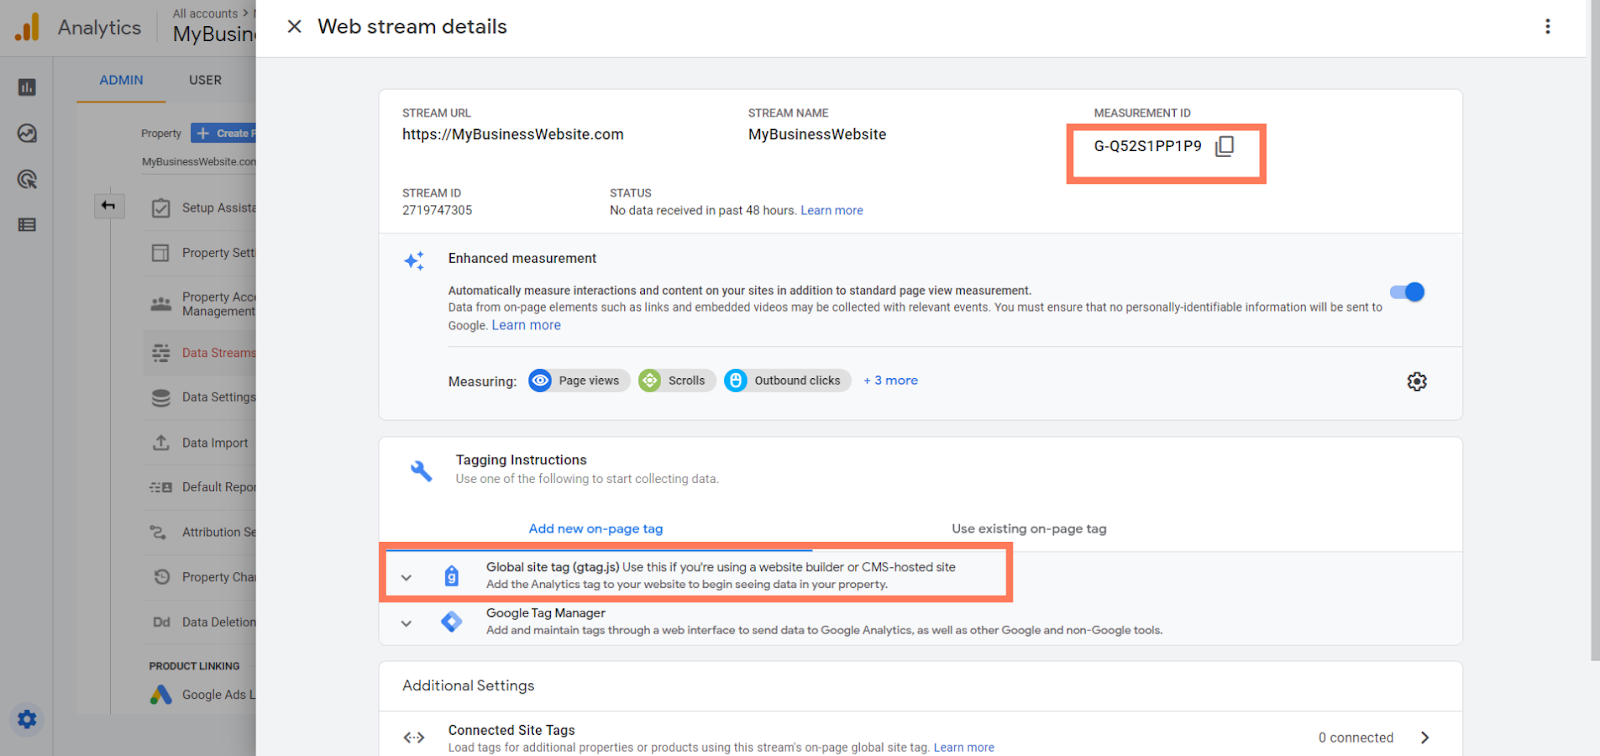Viewport: 1600px width, 756px height.
Task: Click the vertical scrollbar on right edge
Action: 1593,330
